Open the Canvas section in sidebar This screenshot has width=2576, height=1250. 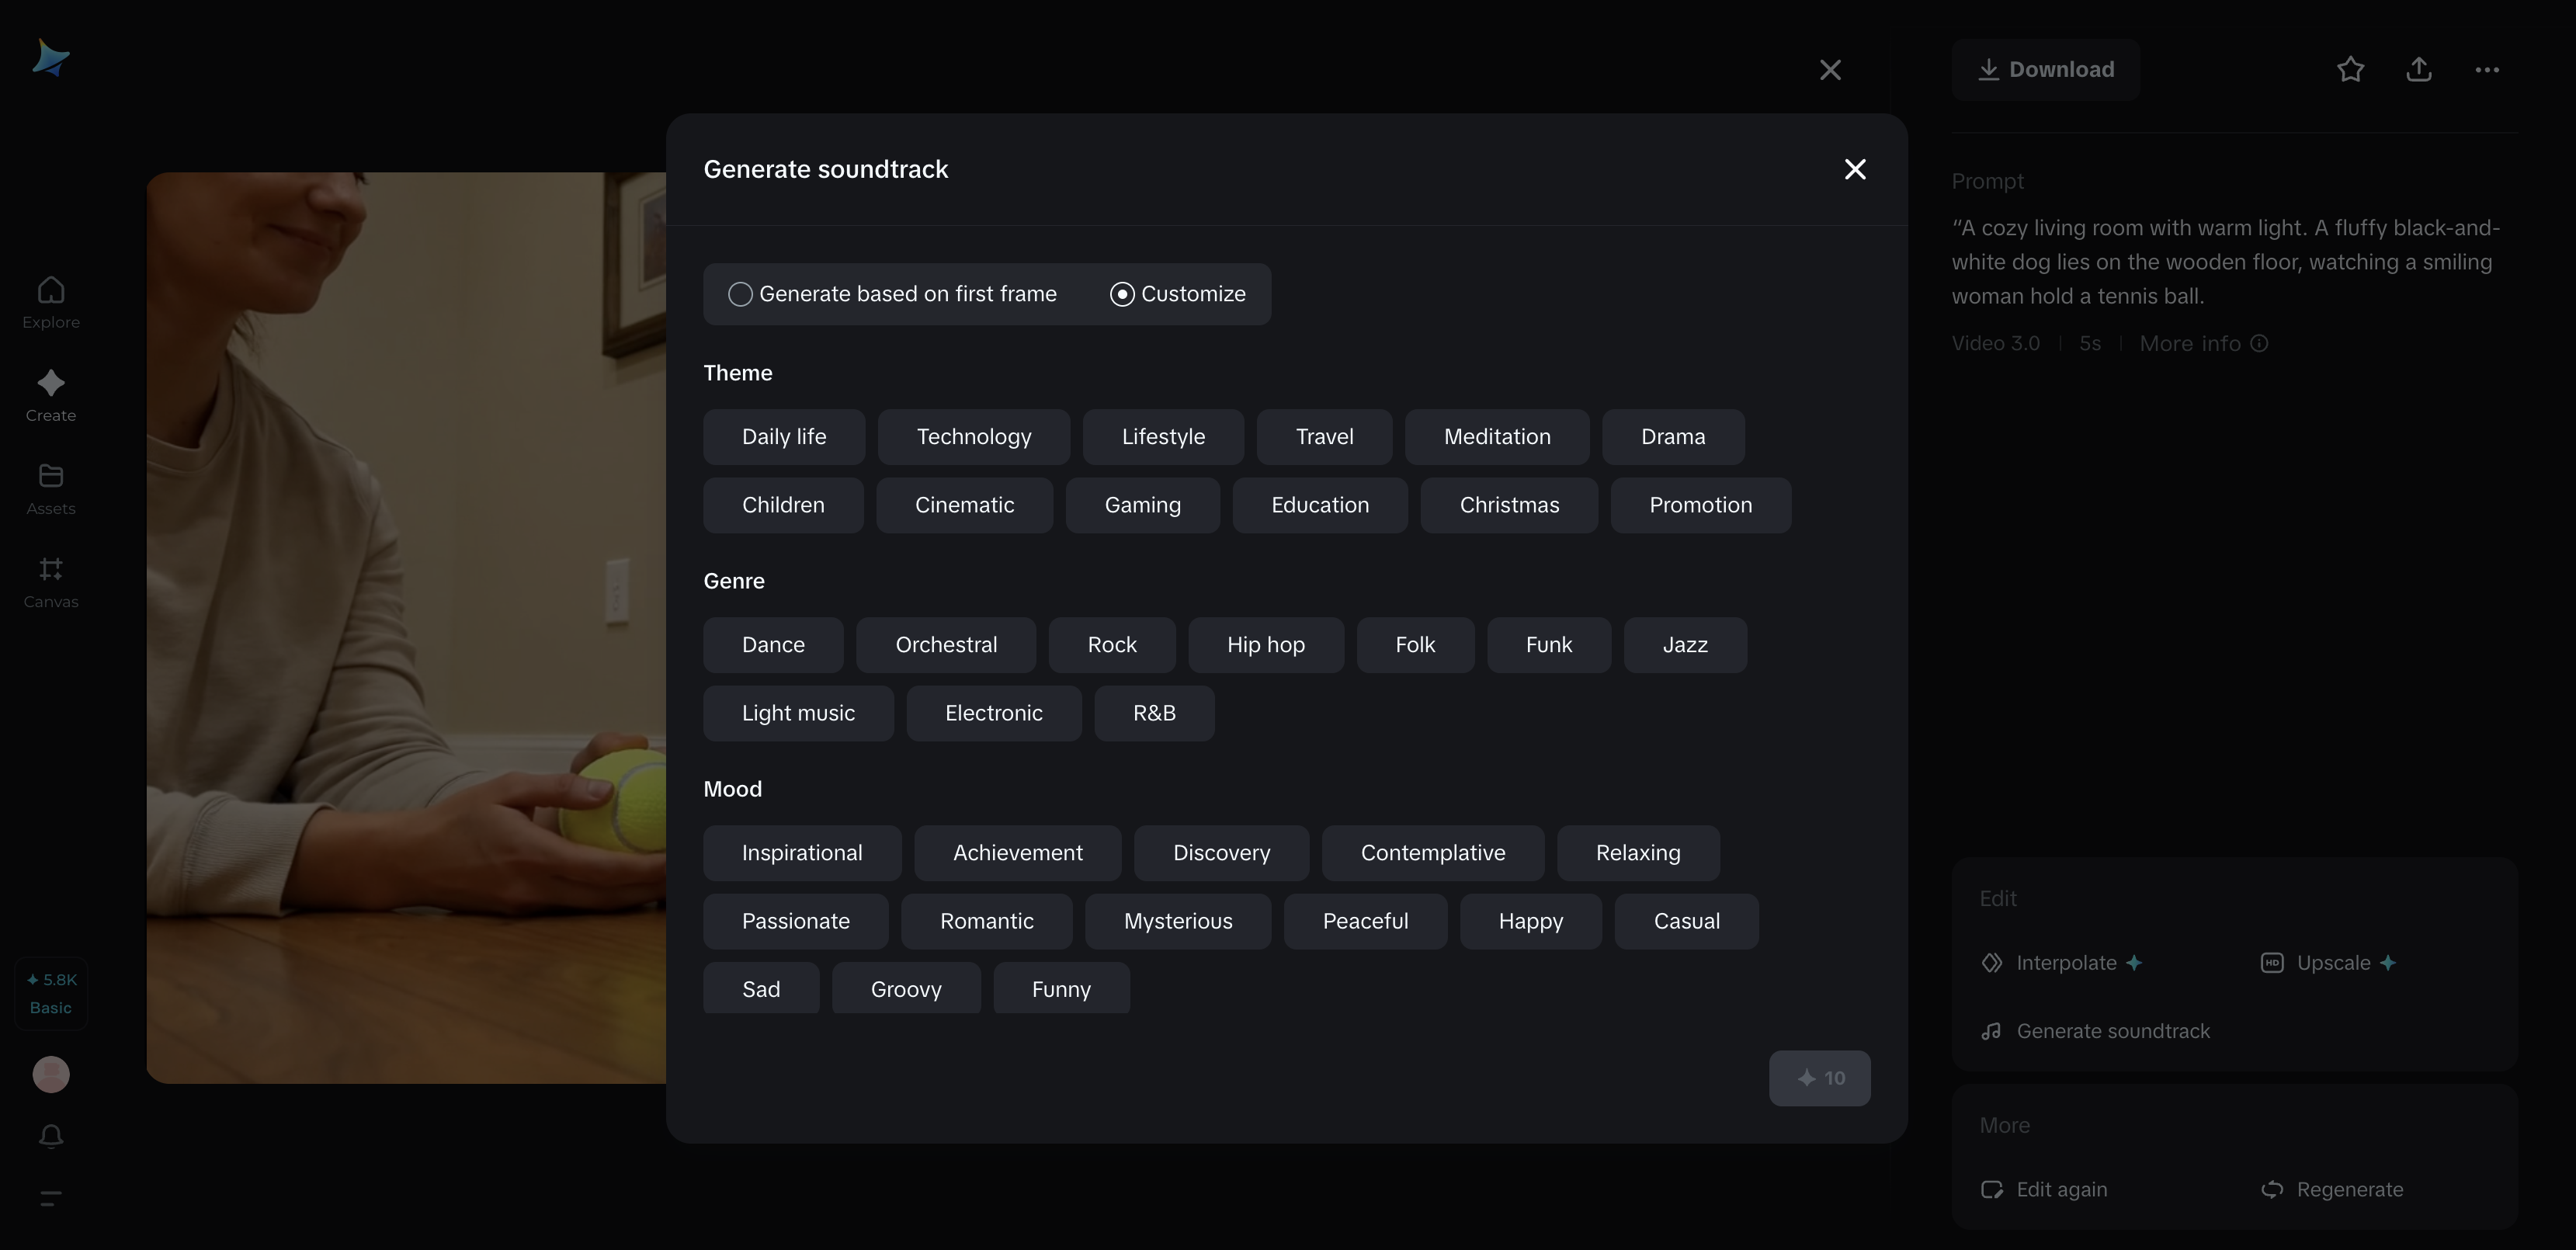point(51,581)
